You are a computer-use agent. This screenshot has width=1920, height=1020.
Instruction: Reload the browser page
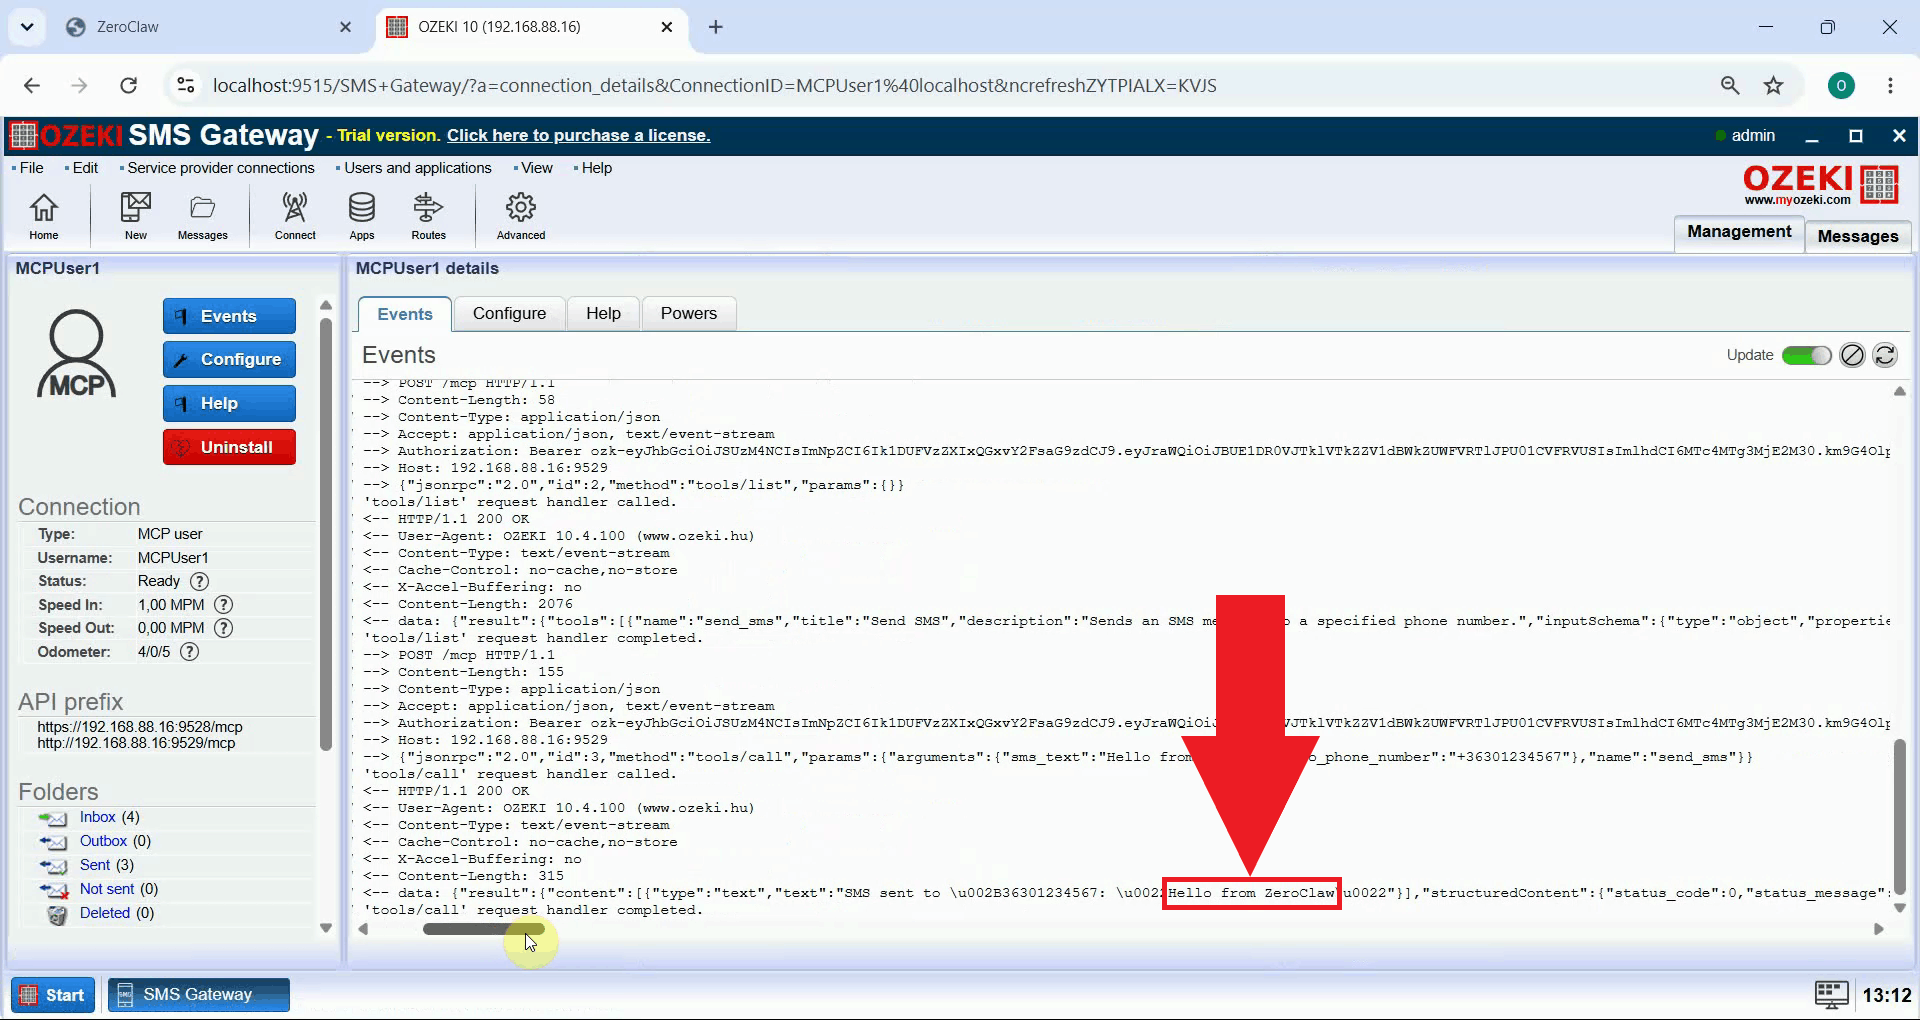(128, 85)
